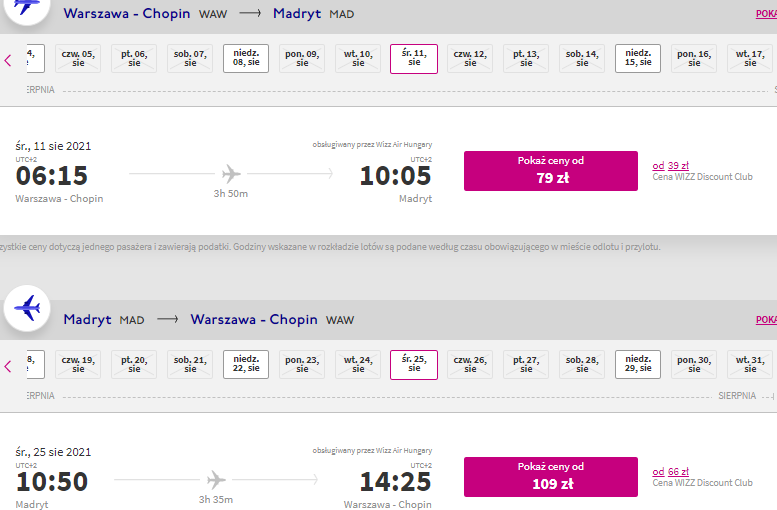
Task: Show prices from 79 zł button
Action: (x=551, y=170)
